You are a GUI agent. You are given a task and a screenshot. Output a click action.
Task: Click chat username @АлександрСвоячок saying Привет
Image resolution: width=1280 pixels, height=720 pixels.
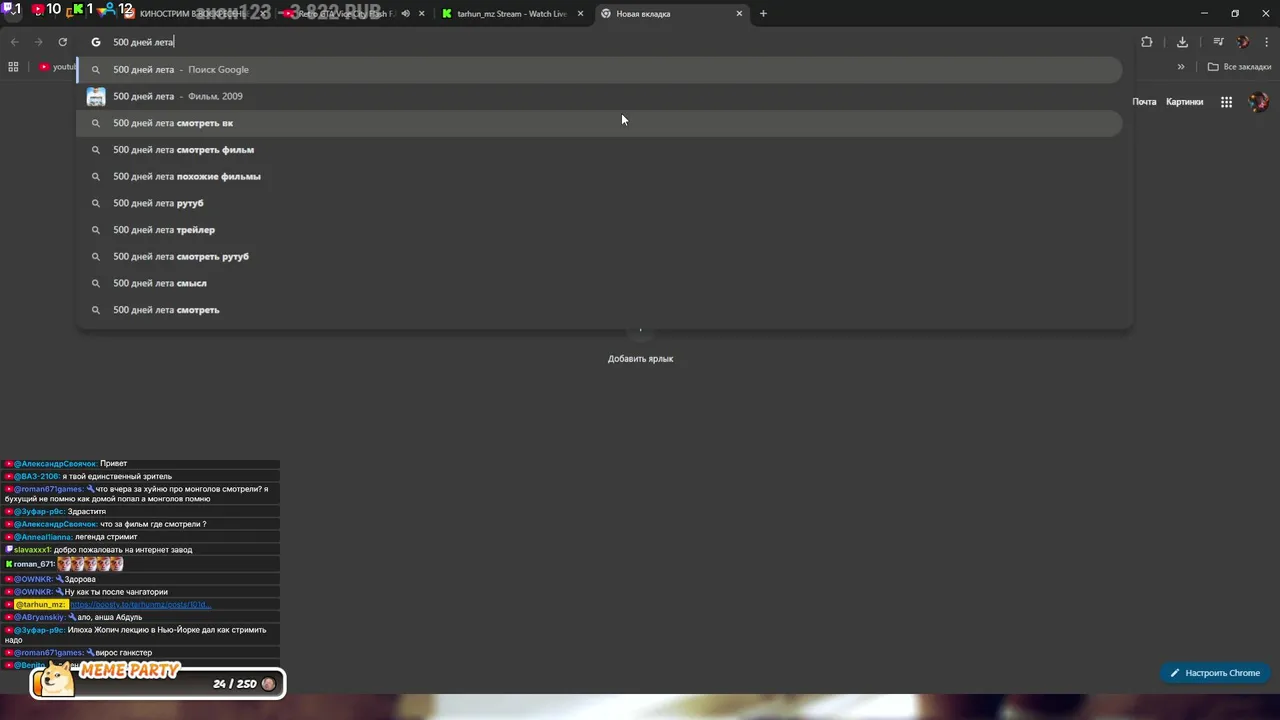(x=55, y=464)
